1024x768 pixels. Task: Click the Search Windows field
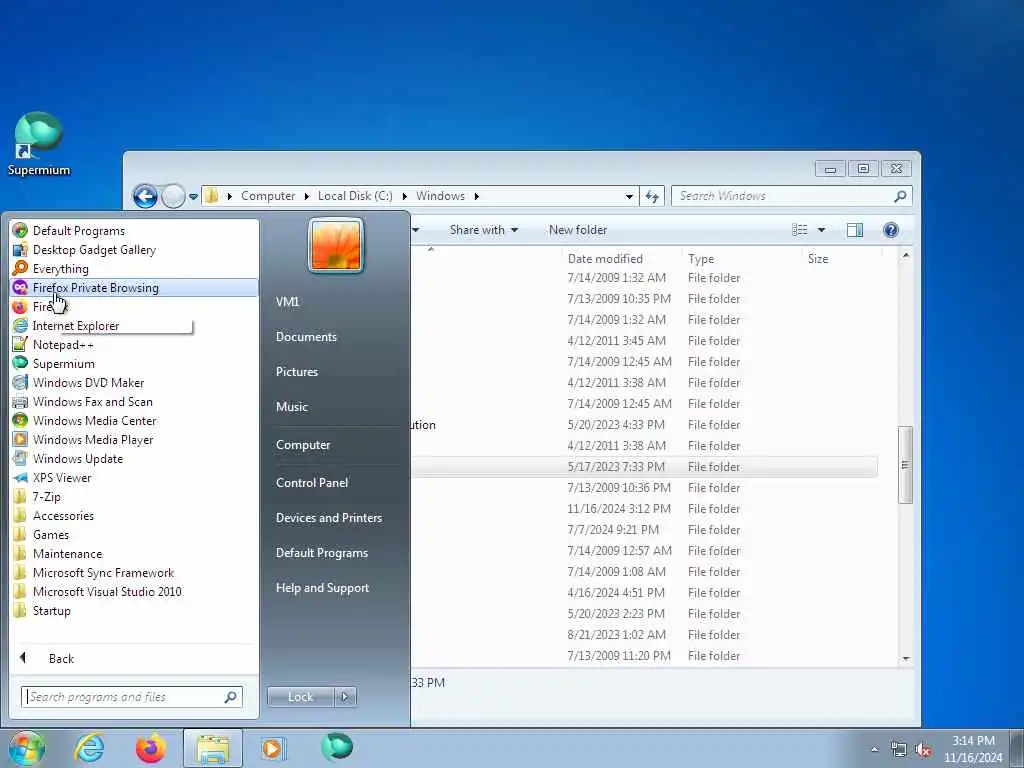(x=791, y=196)
